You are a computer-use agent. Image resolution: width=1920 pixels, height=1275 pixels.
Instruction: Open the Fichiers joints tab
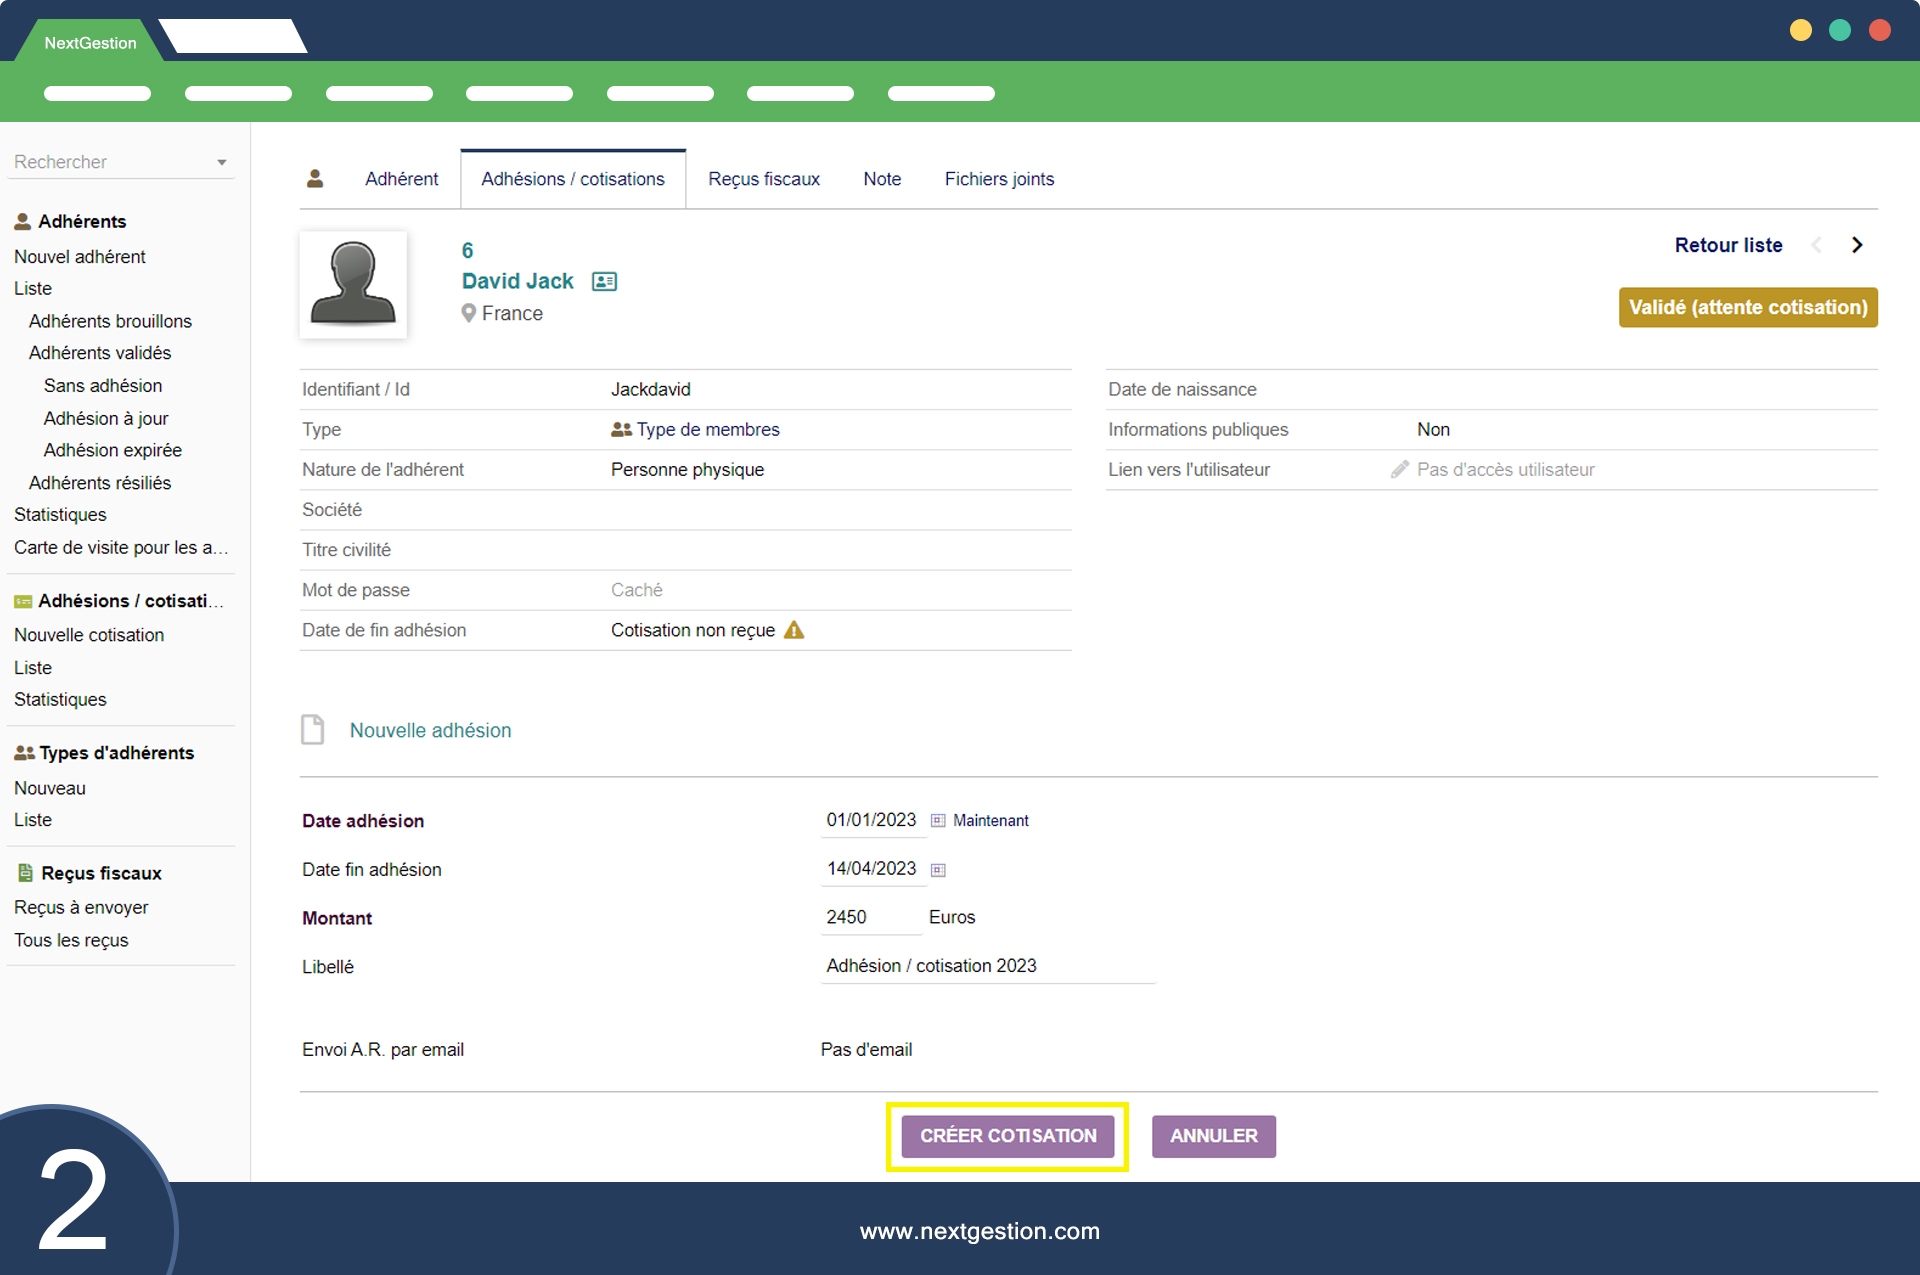click(998, 179)
